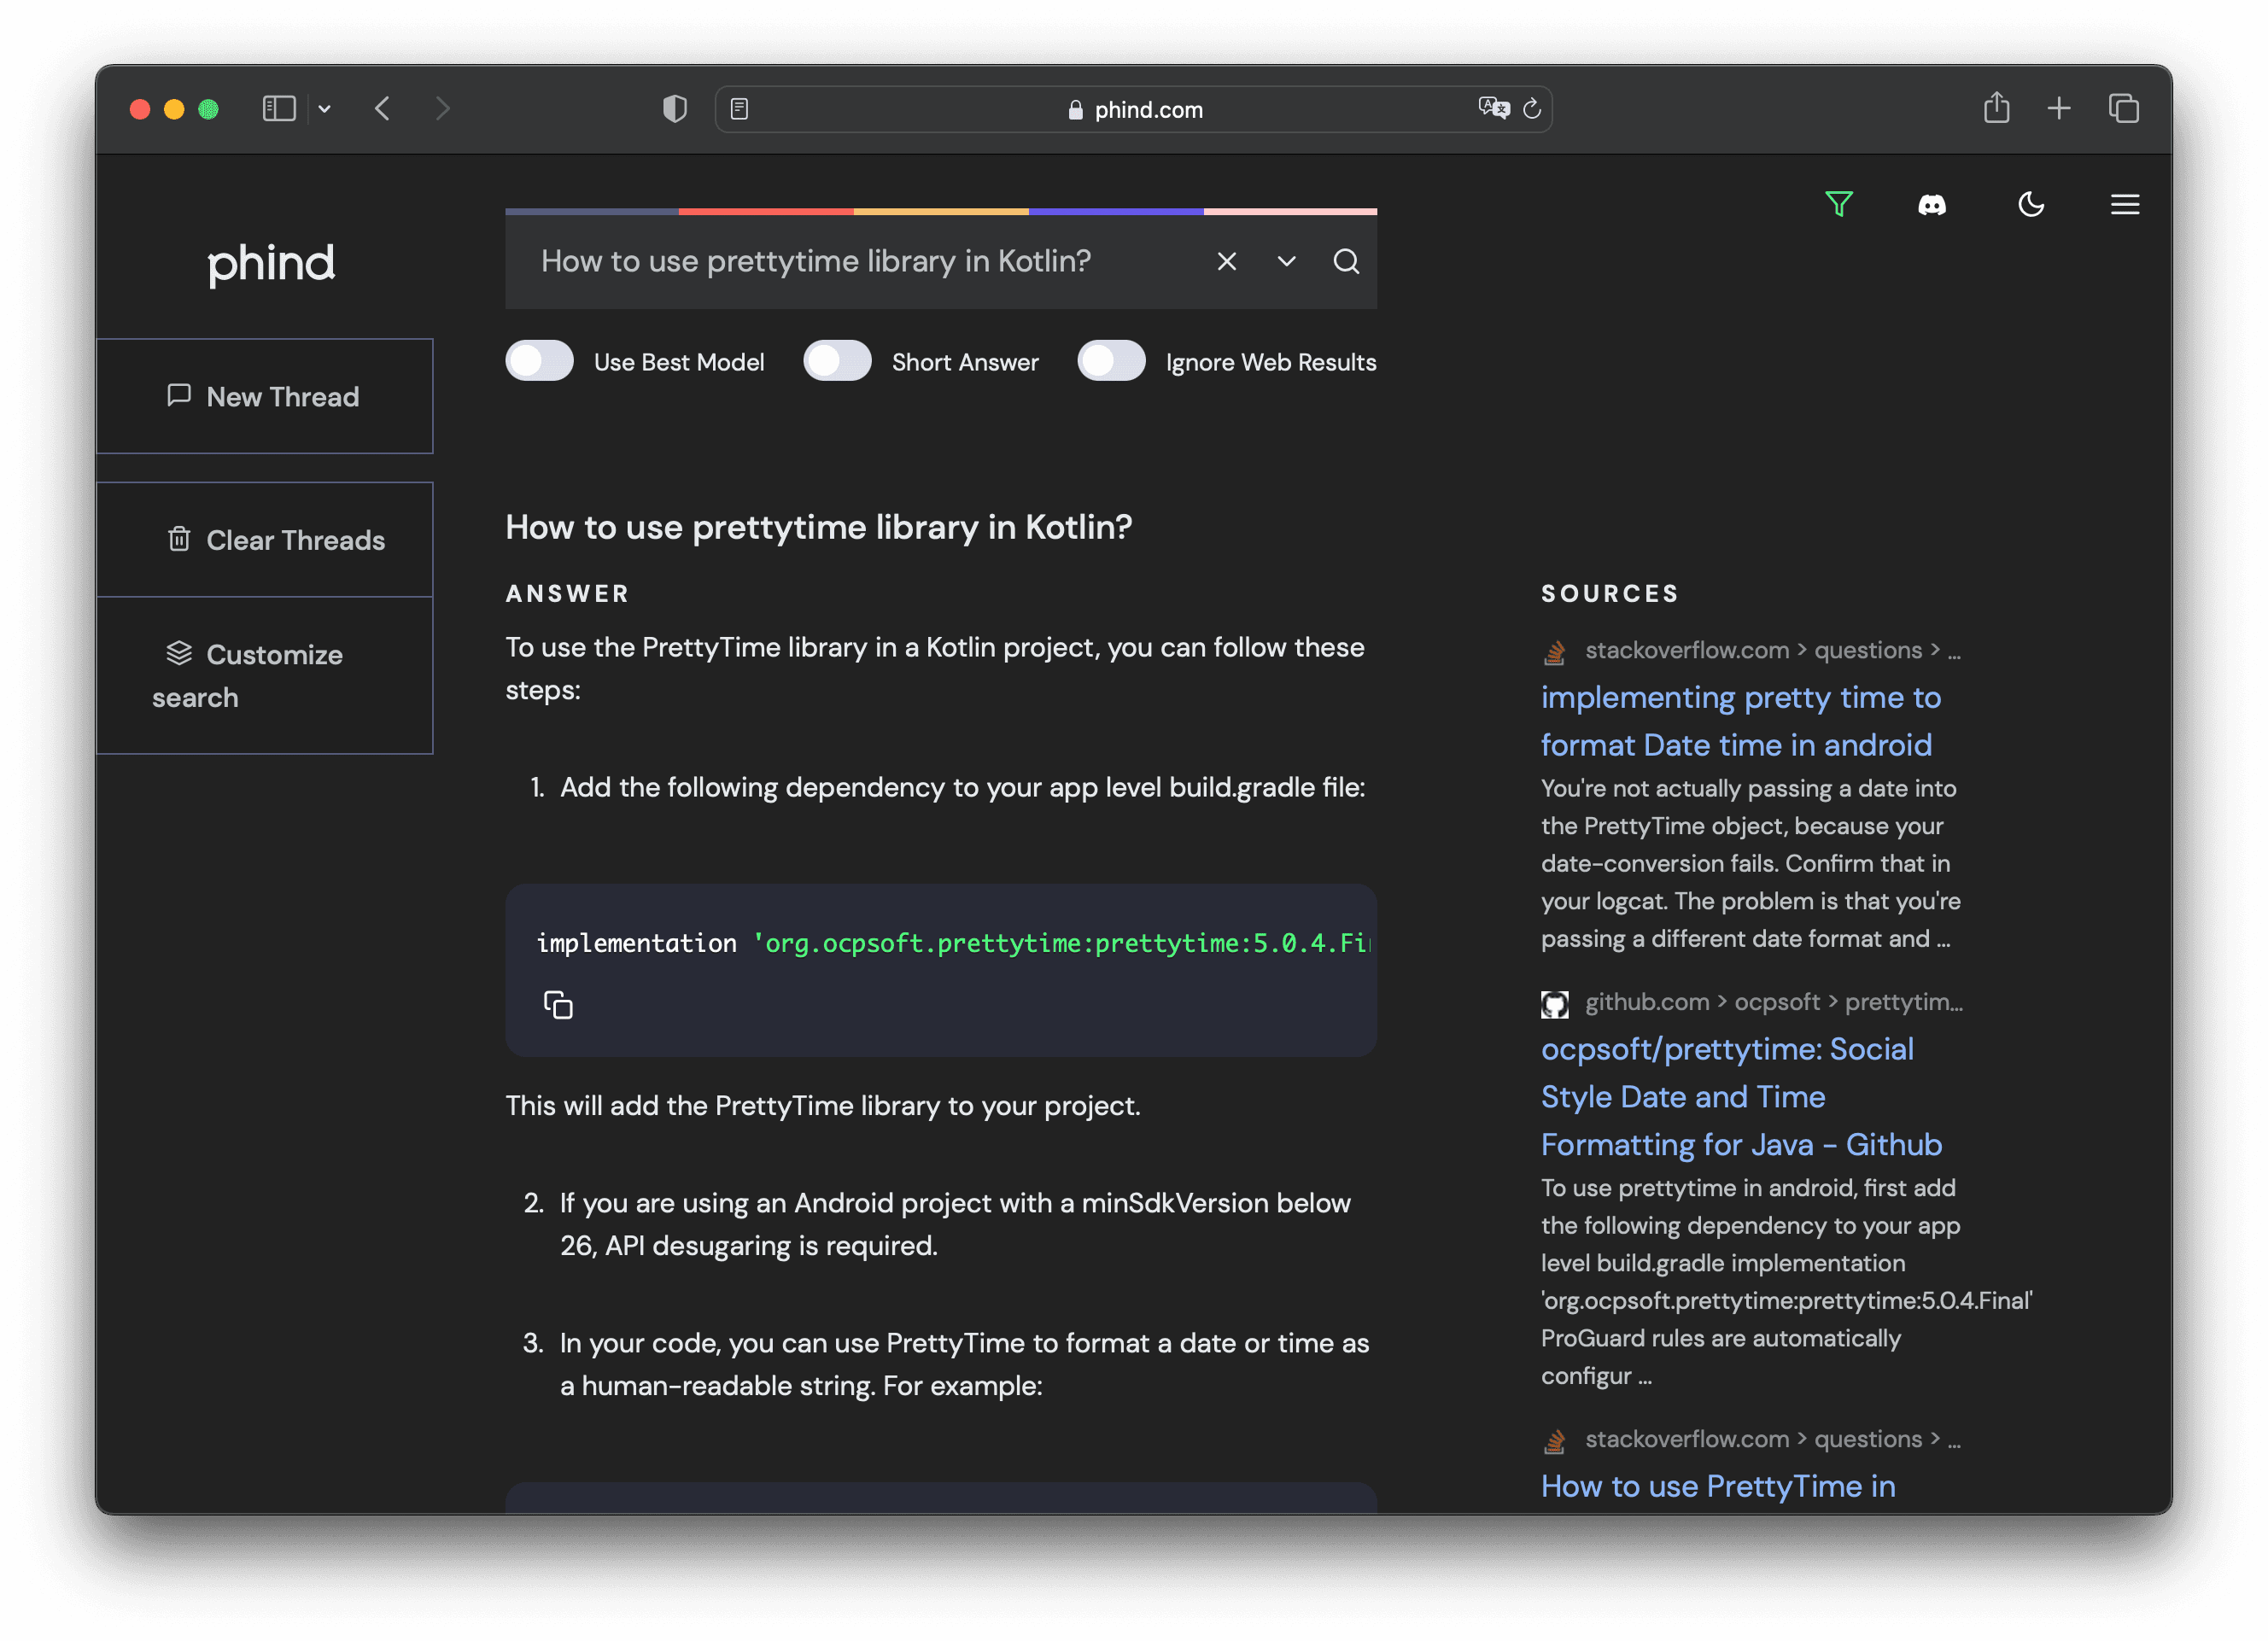Open ocpsoft/prettytime Github source link

(1741, 1097)
